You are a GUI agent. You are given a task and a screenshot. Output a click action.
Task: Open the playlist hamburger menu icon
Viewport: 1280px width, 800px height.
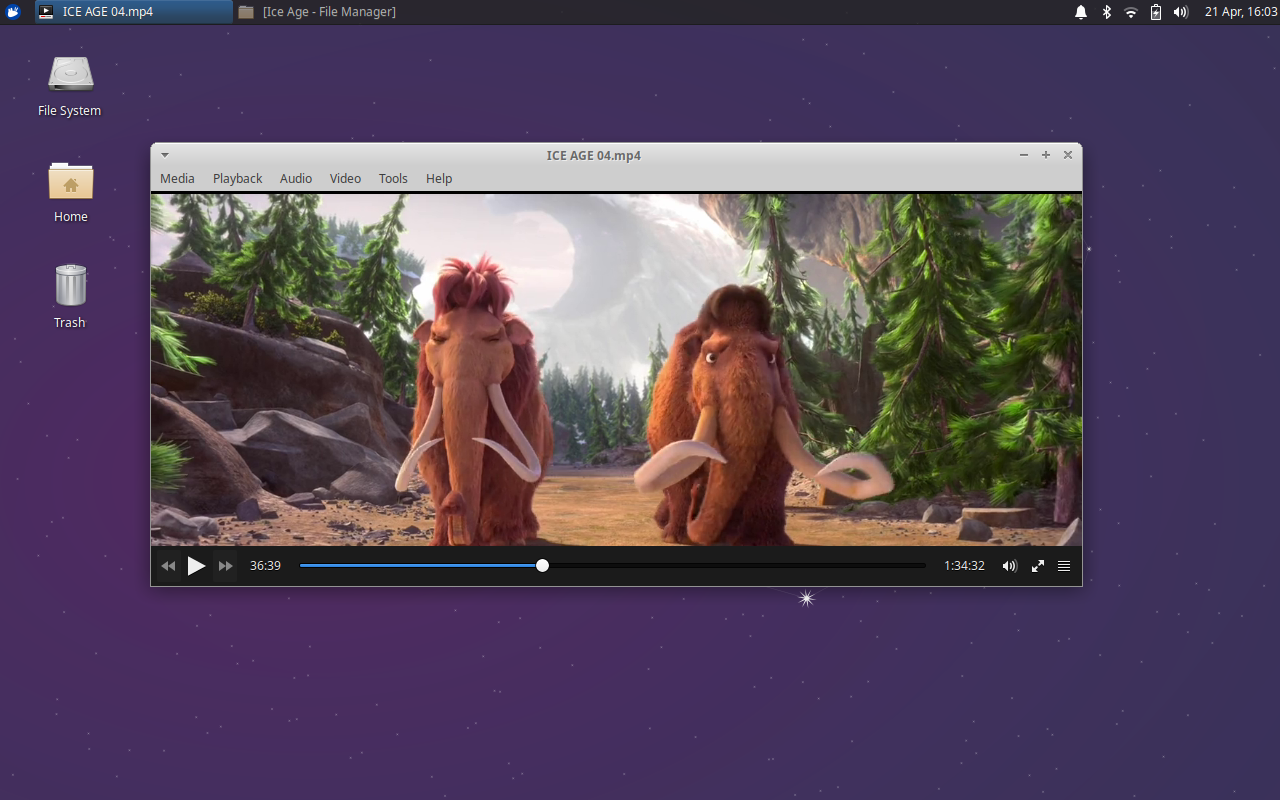pyautogui.click(x=1064, y=566)
